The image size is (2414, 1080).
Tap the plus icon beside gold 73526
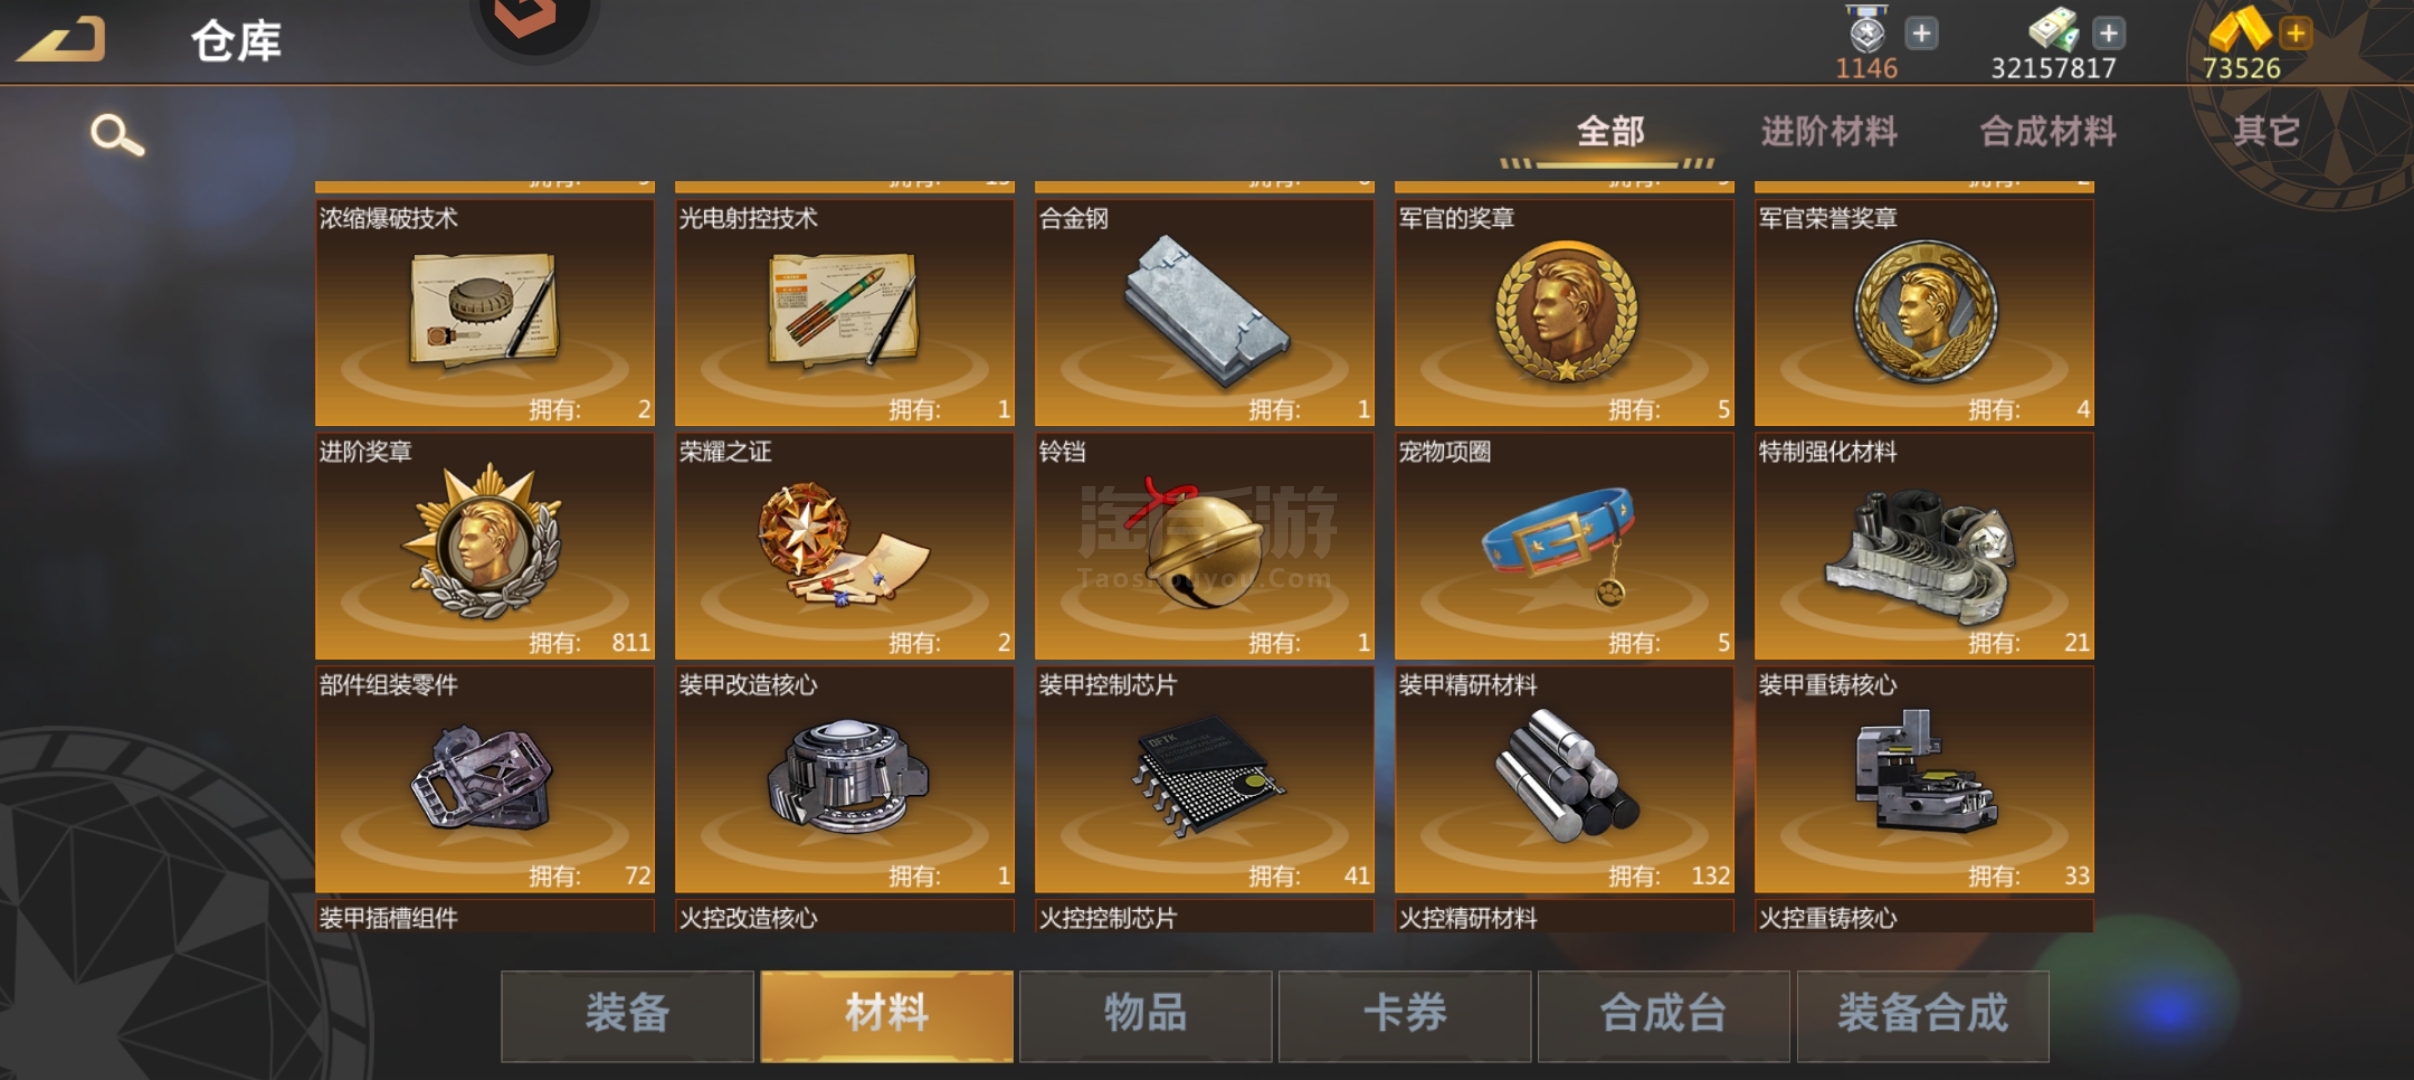2296,33
